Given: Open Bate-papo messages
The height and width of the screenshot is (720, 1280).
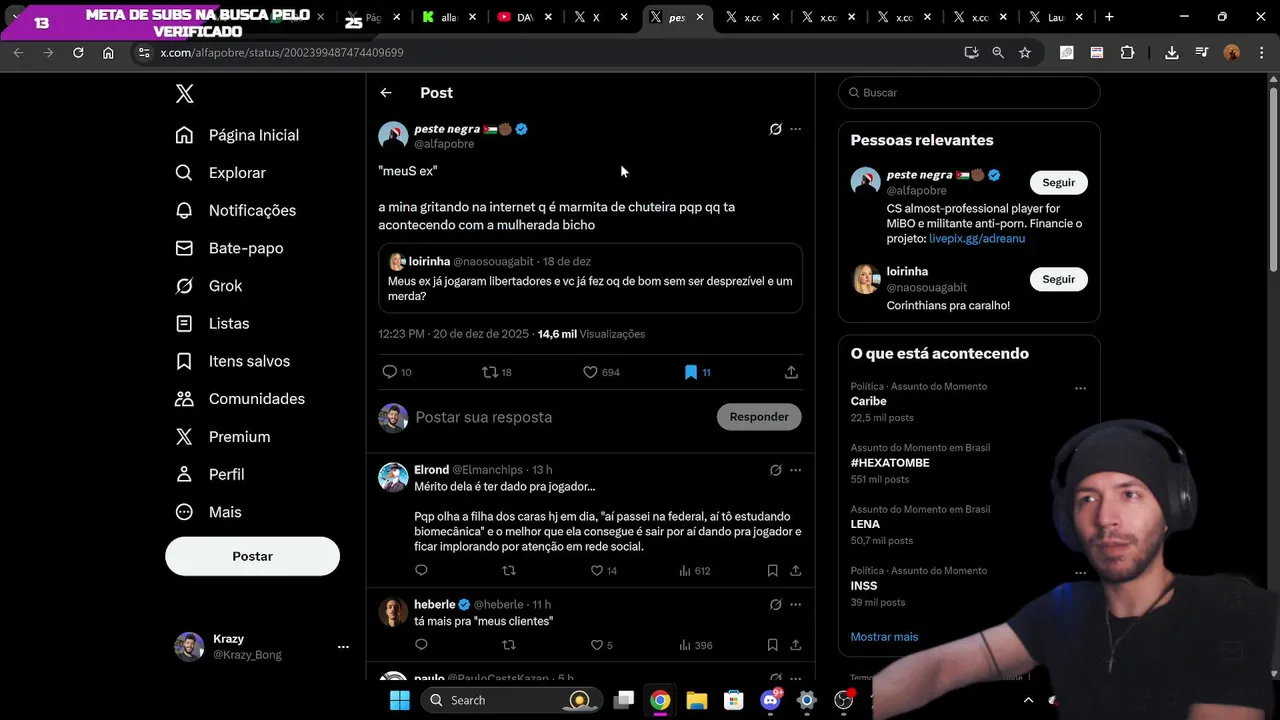Looking at the screenshot, I should [x=229, y=248].
